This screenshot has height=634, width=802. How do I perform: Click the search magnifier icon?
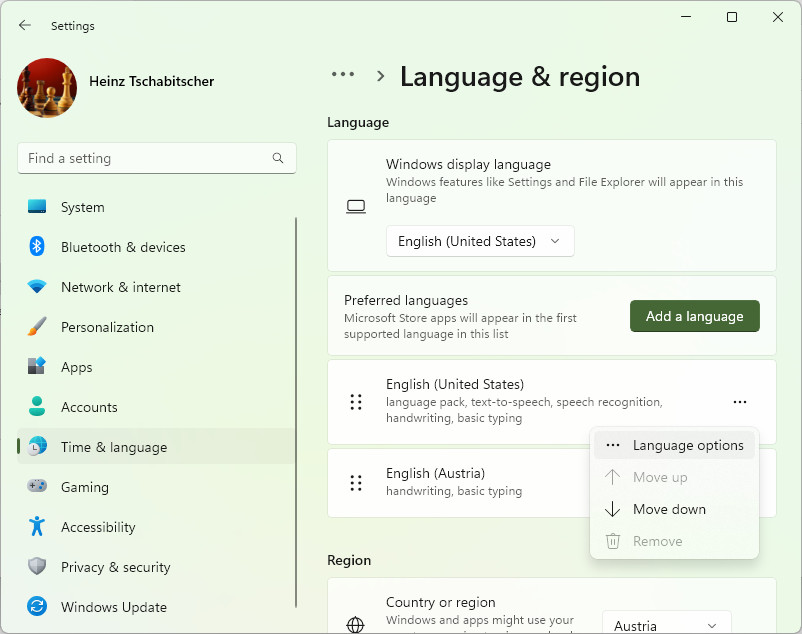[x=278, y=158]
